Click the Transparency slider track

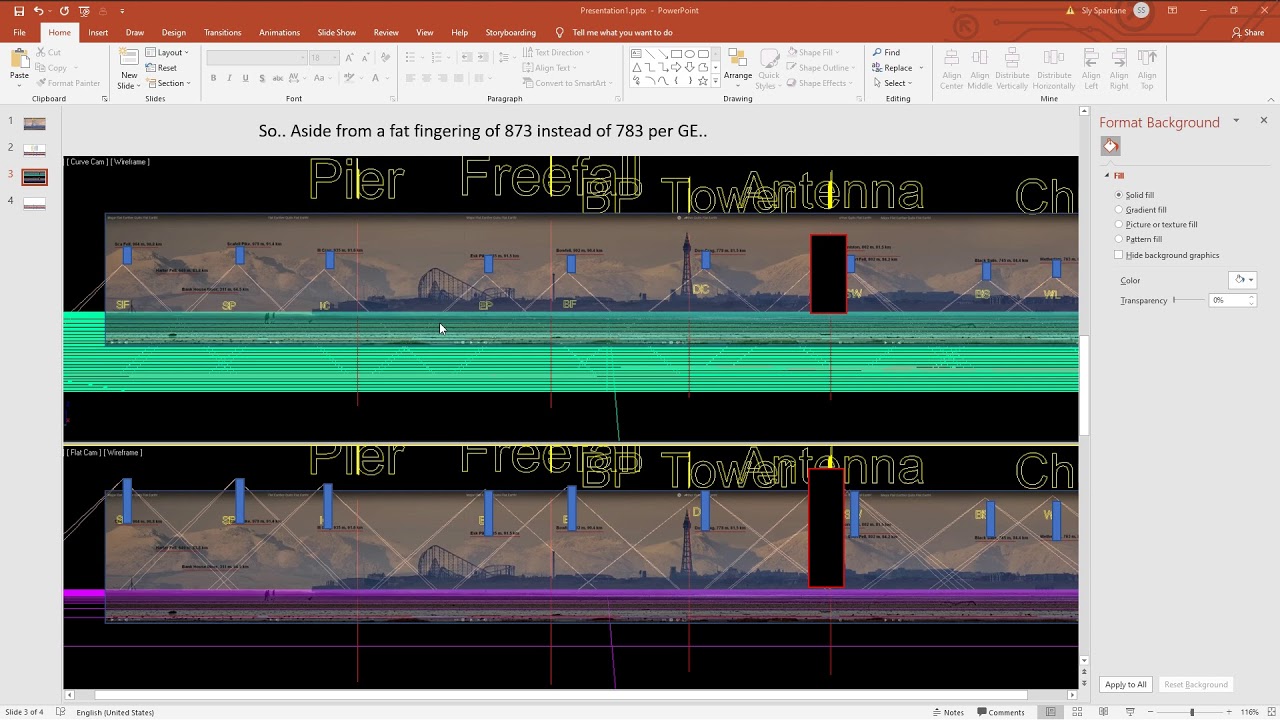pyautogui.click(x=1188, y=300)
